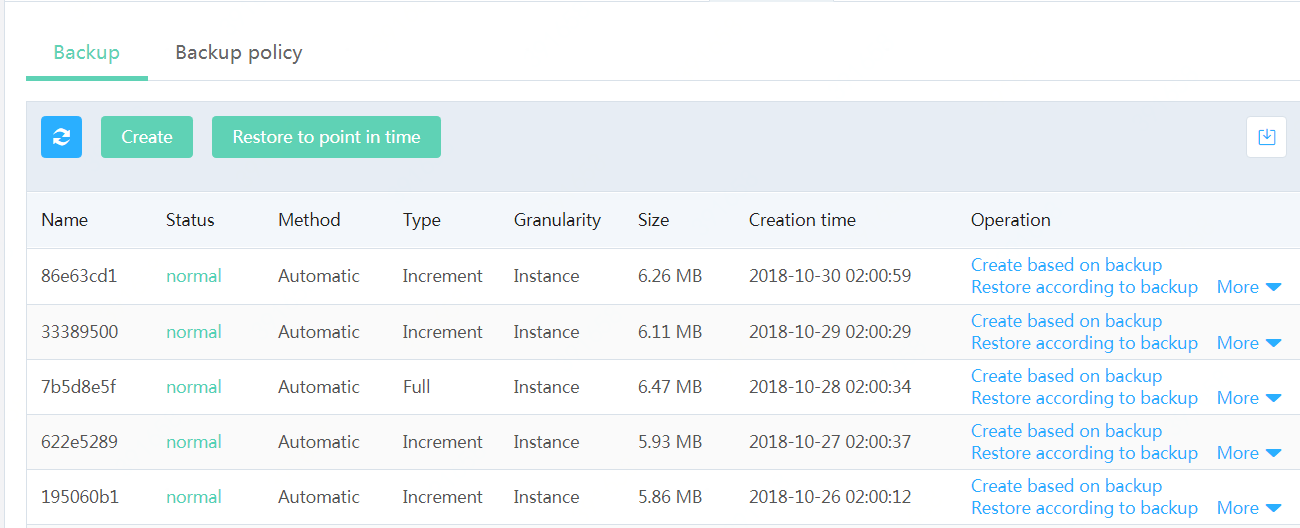Viewport: 1300px width, 528px height.
Task: Click Create based on backup for 622e5289
Action: click(x=1066, y=431)
